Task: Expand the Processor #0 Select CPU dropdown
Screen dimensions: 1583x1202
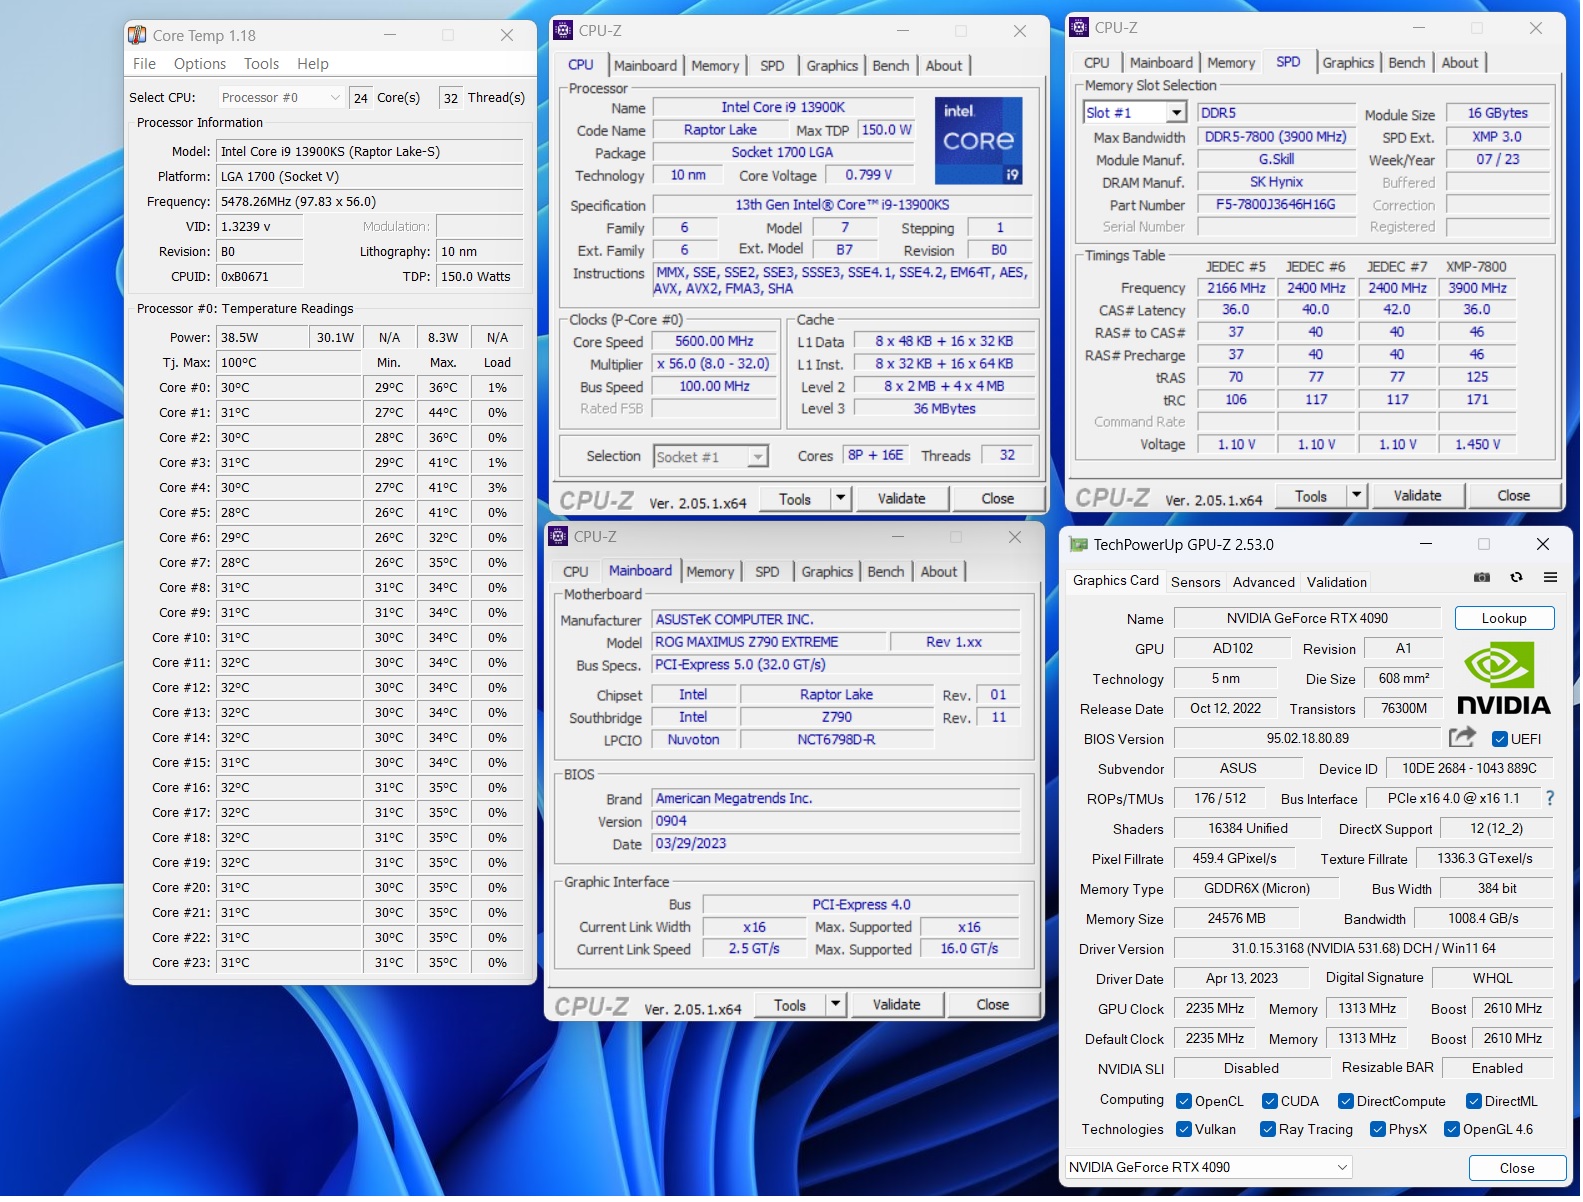Action: coord(281,97)
